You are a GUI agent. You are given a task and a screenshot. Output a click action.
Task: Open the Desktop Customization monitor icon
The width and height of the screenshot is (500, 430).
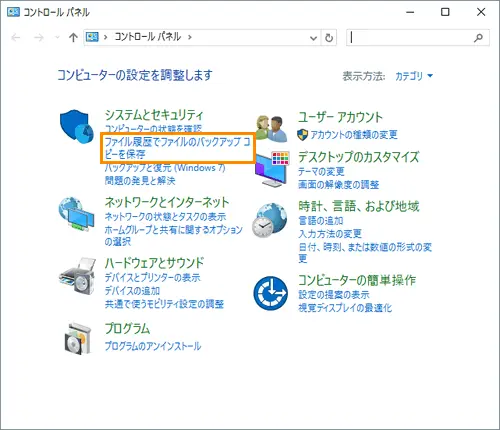[x=271, y=169]
